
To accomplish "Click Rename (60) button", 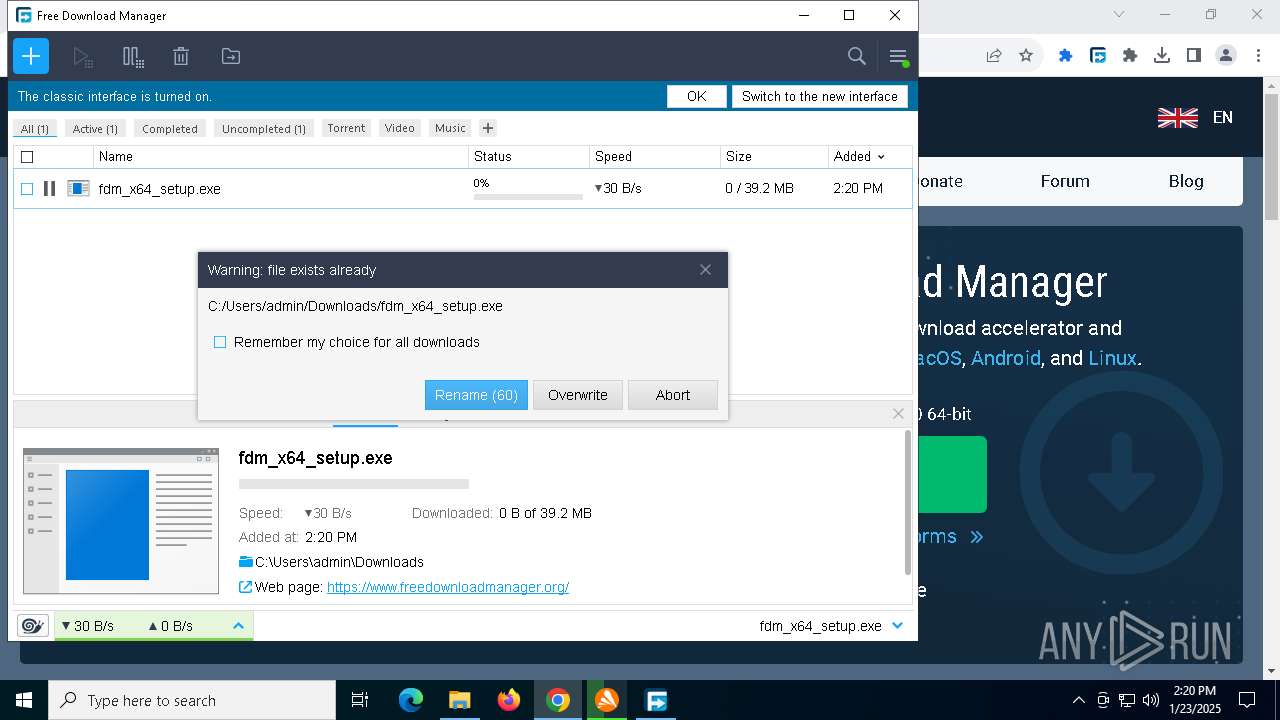I will click(x=476, y=395).
